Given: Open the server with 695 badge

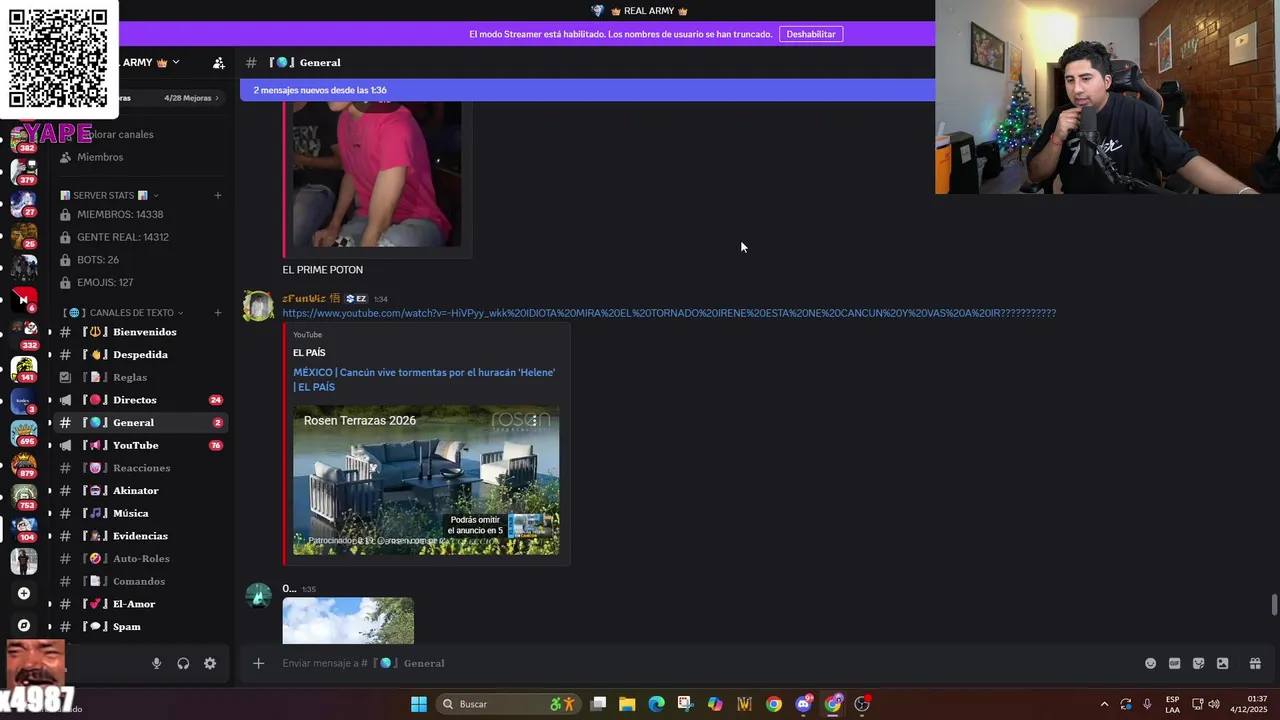Looking at the screenshot, I should point(24,432).
